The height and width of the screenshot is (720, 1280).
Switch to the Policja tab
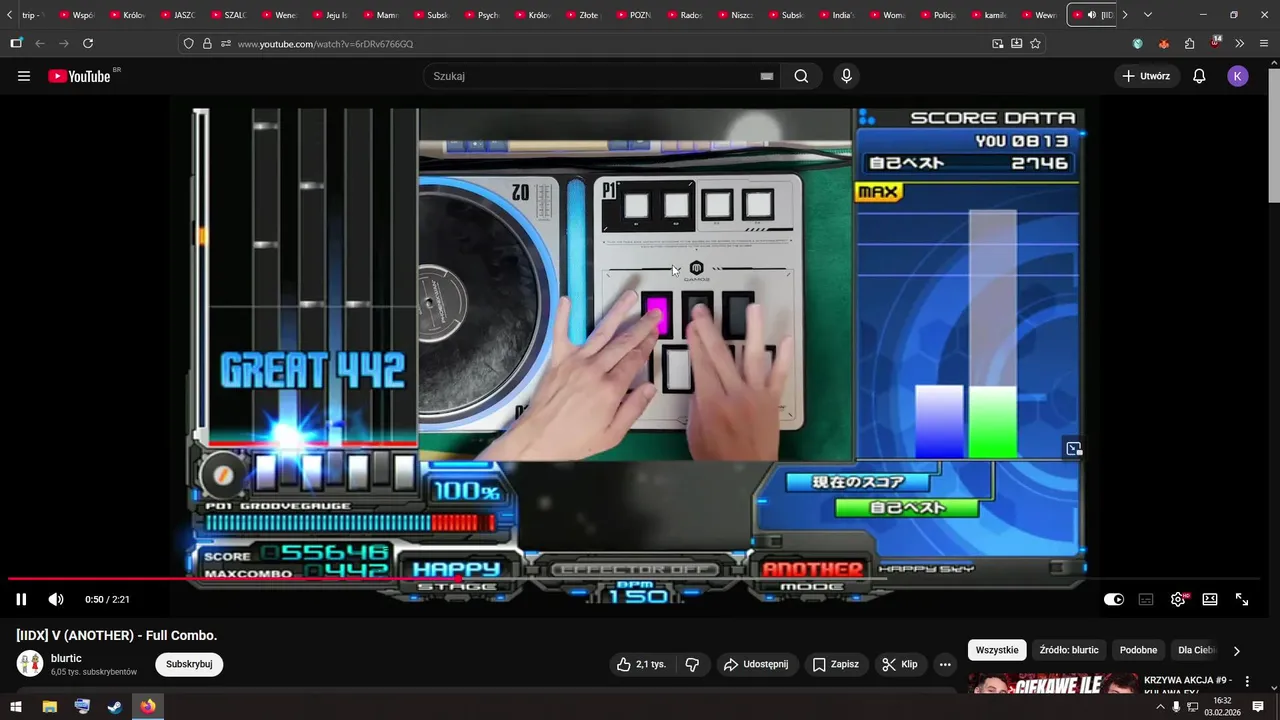click(x=940, y=15)
